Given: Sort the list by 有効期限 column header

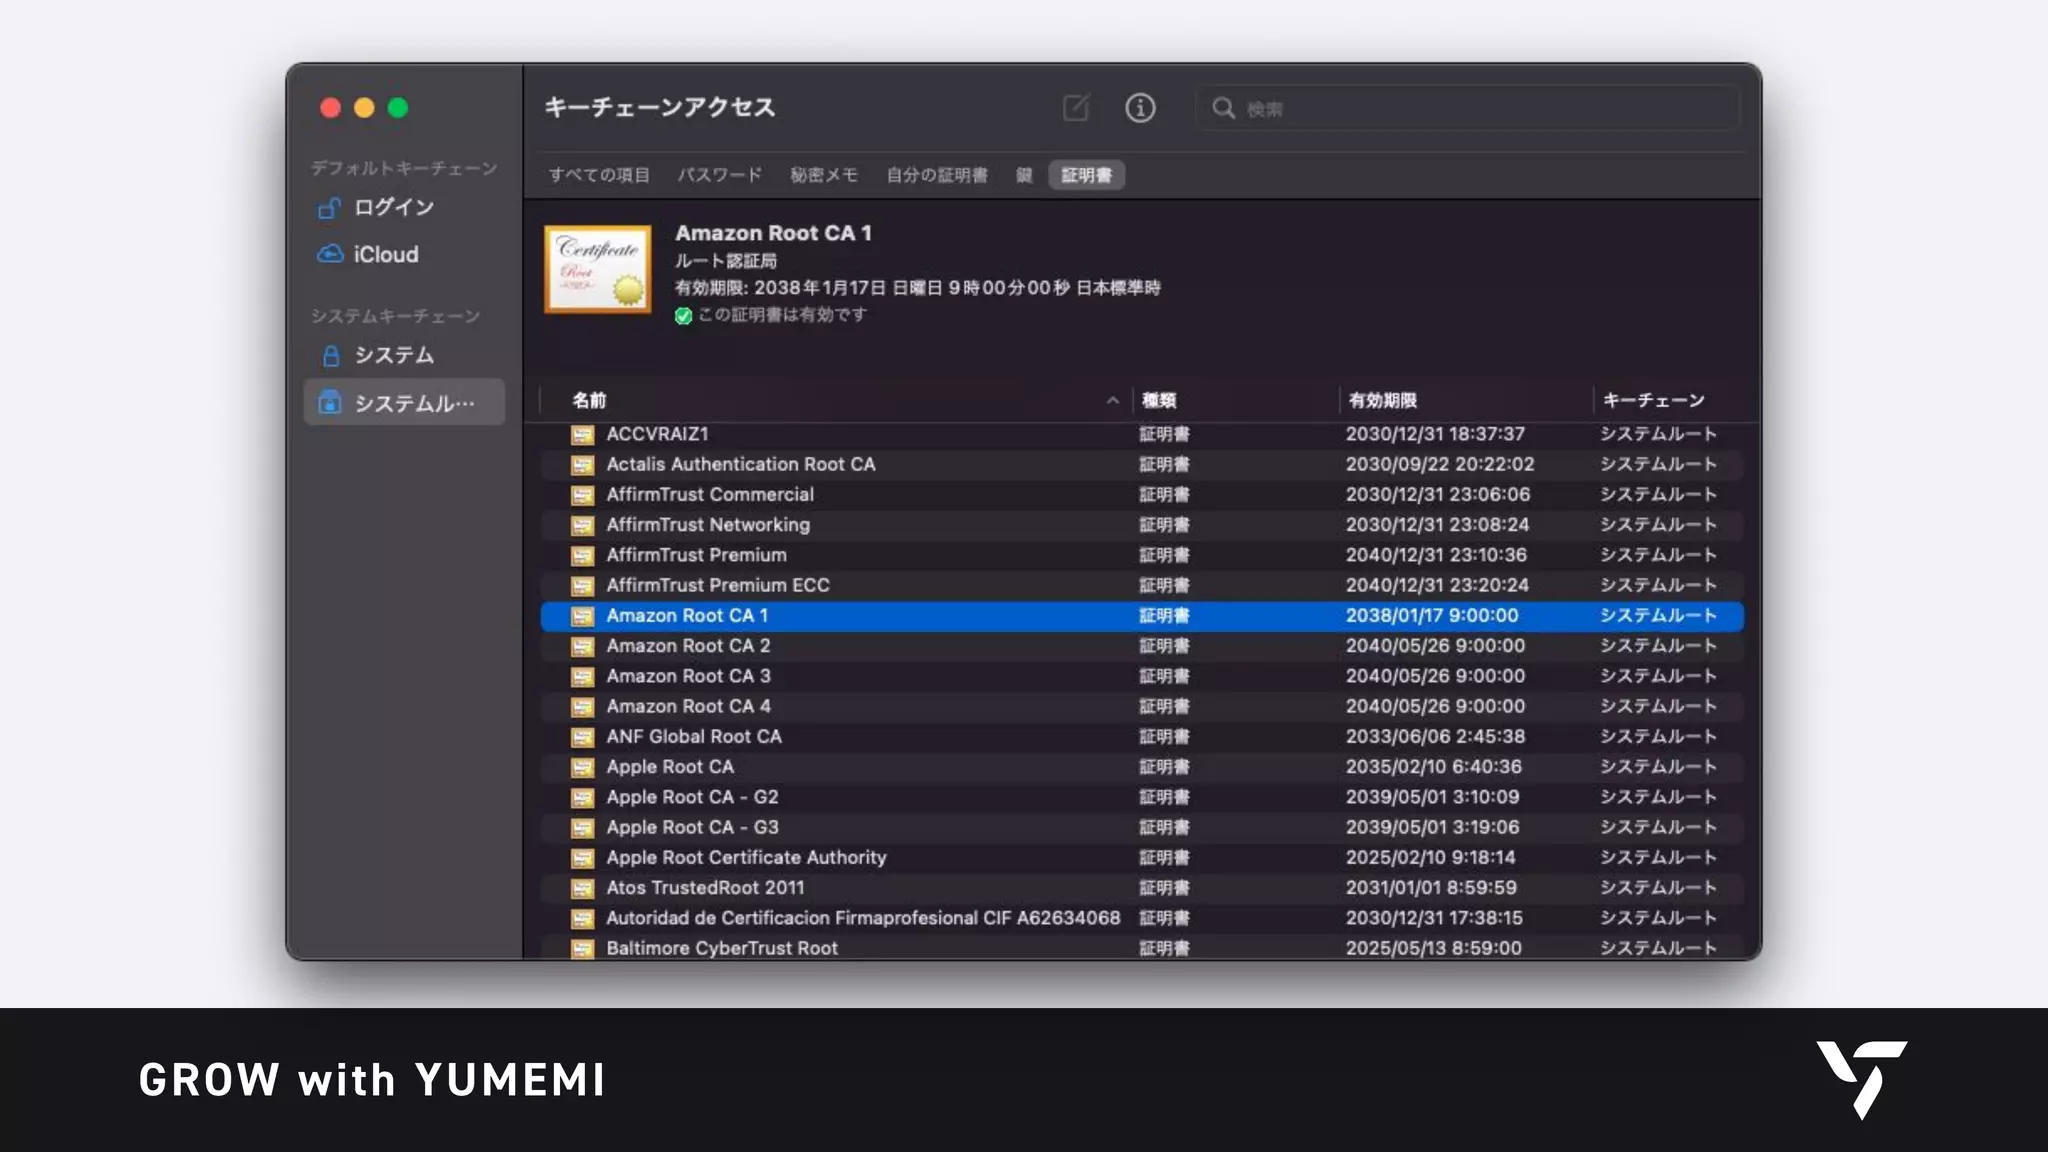Looking at the screenshot, I should 1383,400.
